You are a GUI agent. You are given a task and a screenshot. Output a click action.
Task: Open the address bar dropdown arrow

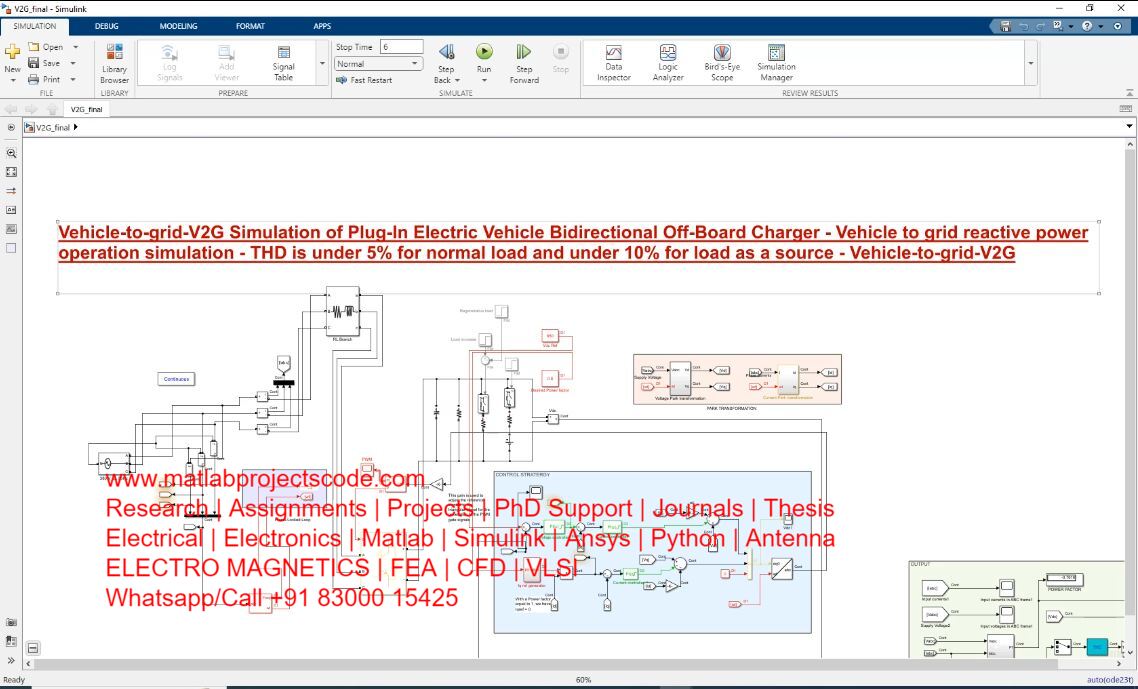pos(1129,127)
